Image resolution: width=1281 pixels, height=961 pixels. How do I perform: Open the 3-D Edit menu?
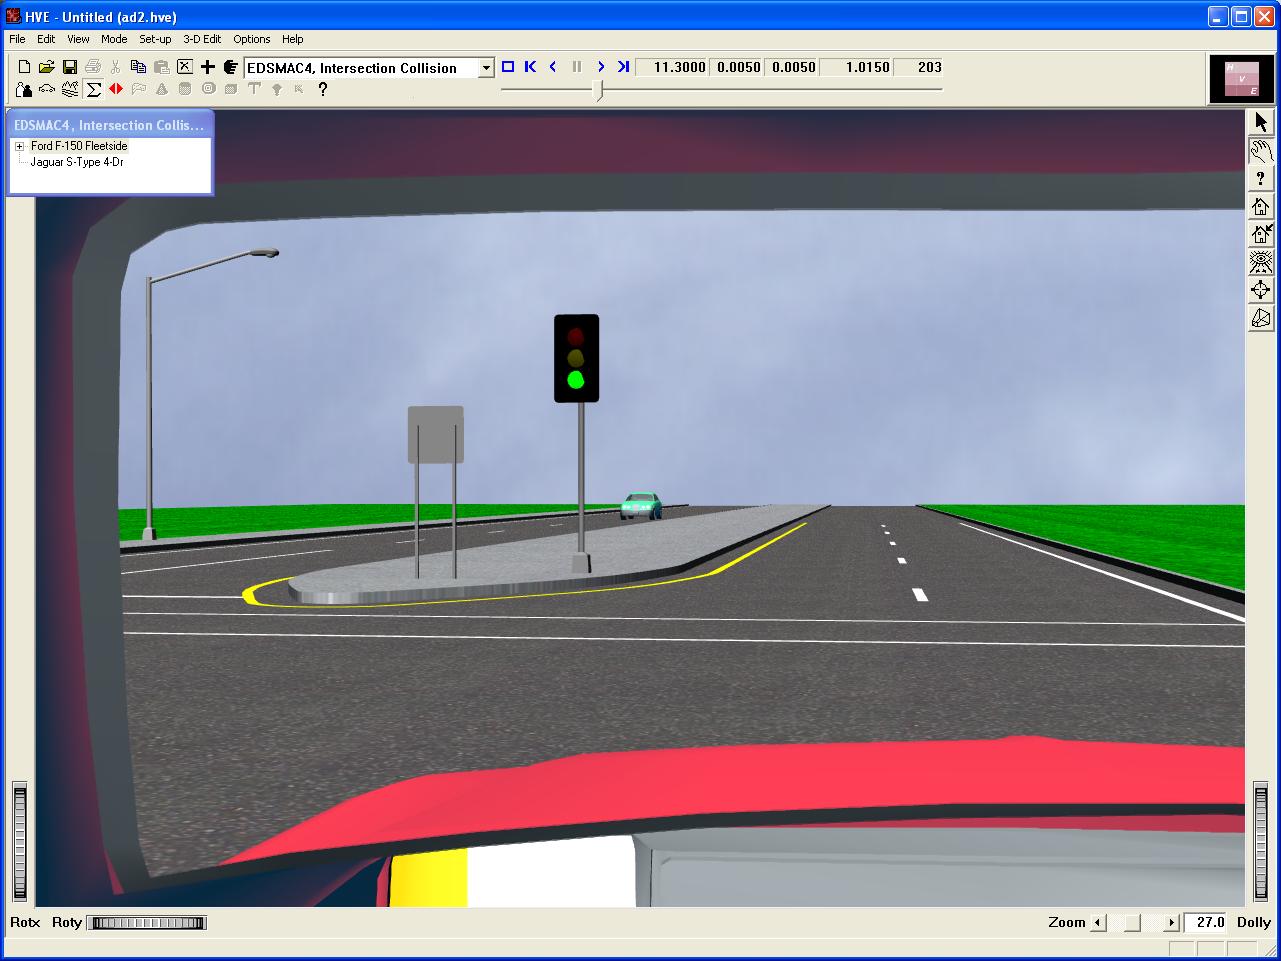(201, 39)
